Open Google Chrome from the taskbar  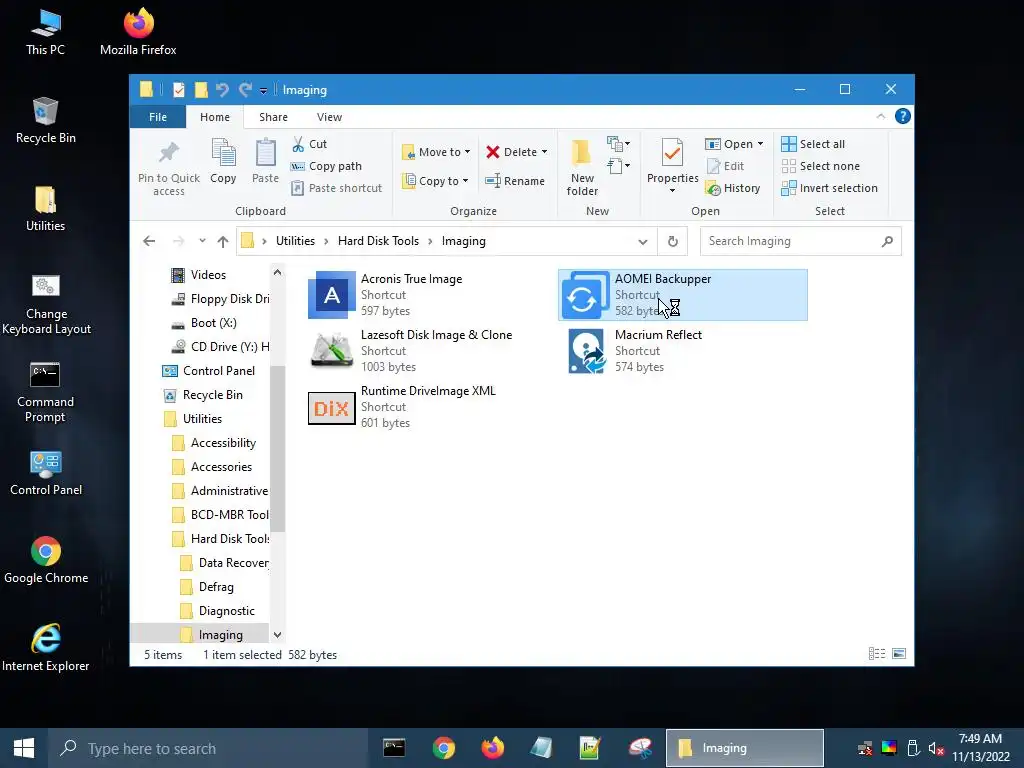coord(443,748)
